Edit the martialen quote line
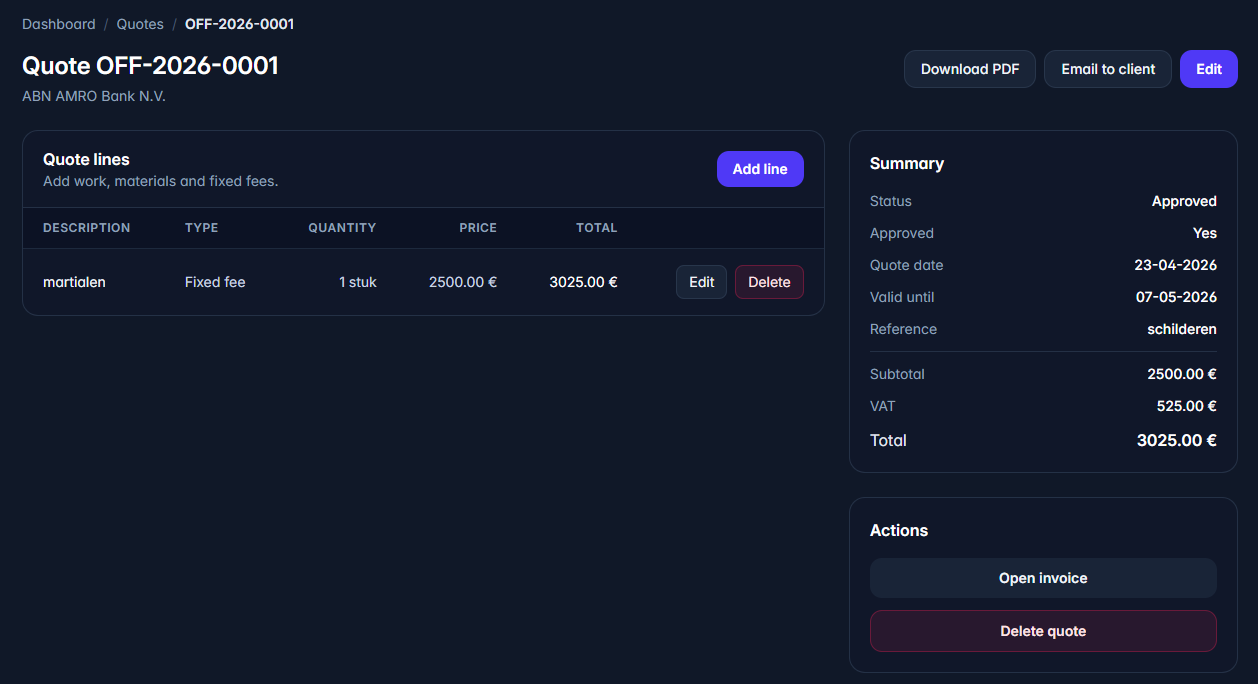Screen dimensions: 1258x684 coord(701,282)
